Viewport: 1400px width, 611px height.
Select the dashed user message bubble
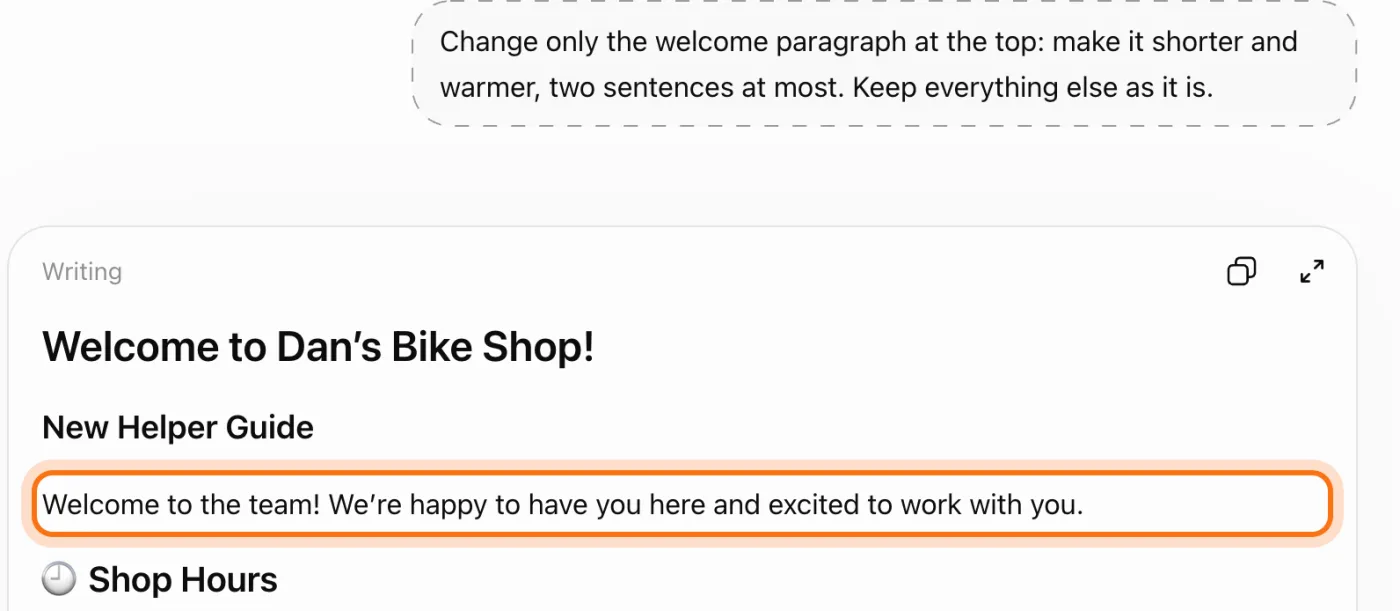click(x=884, y=64)
